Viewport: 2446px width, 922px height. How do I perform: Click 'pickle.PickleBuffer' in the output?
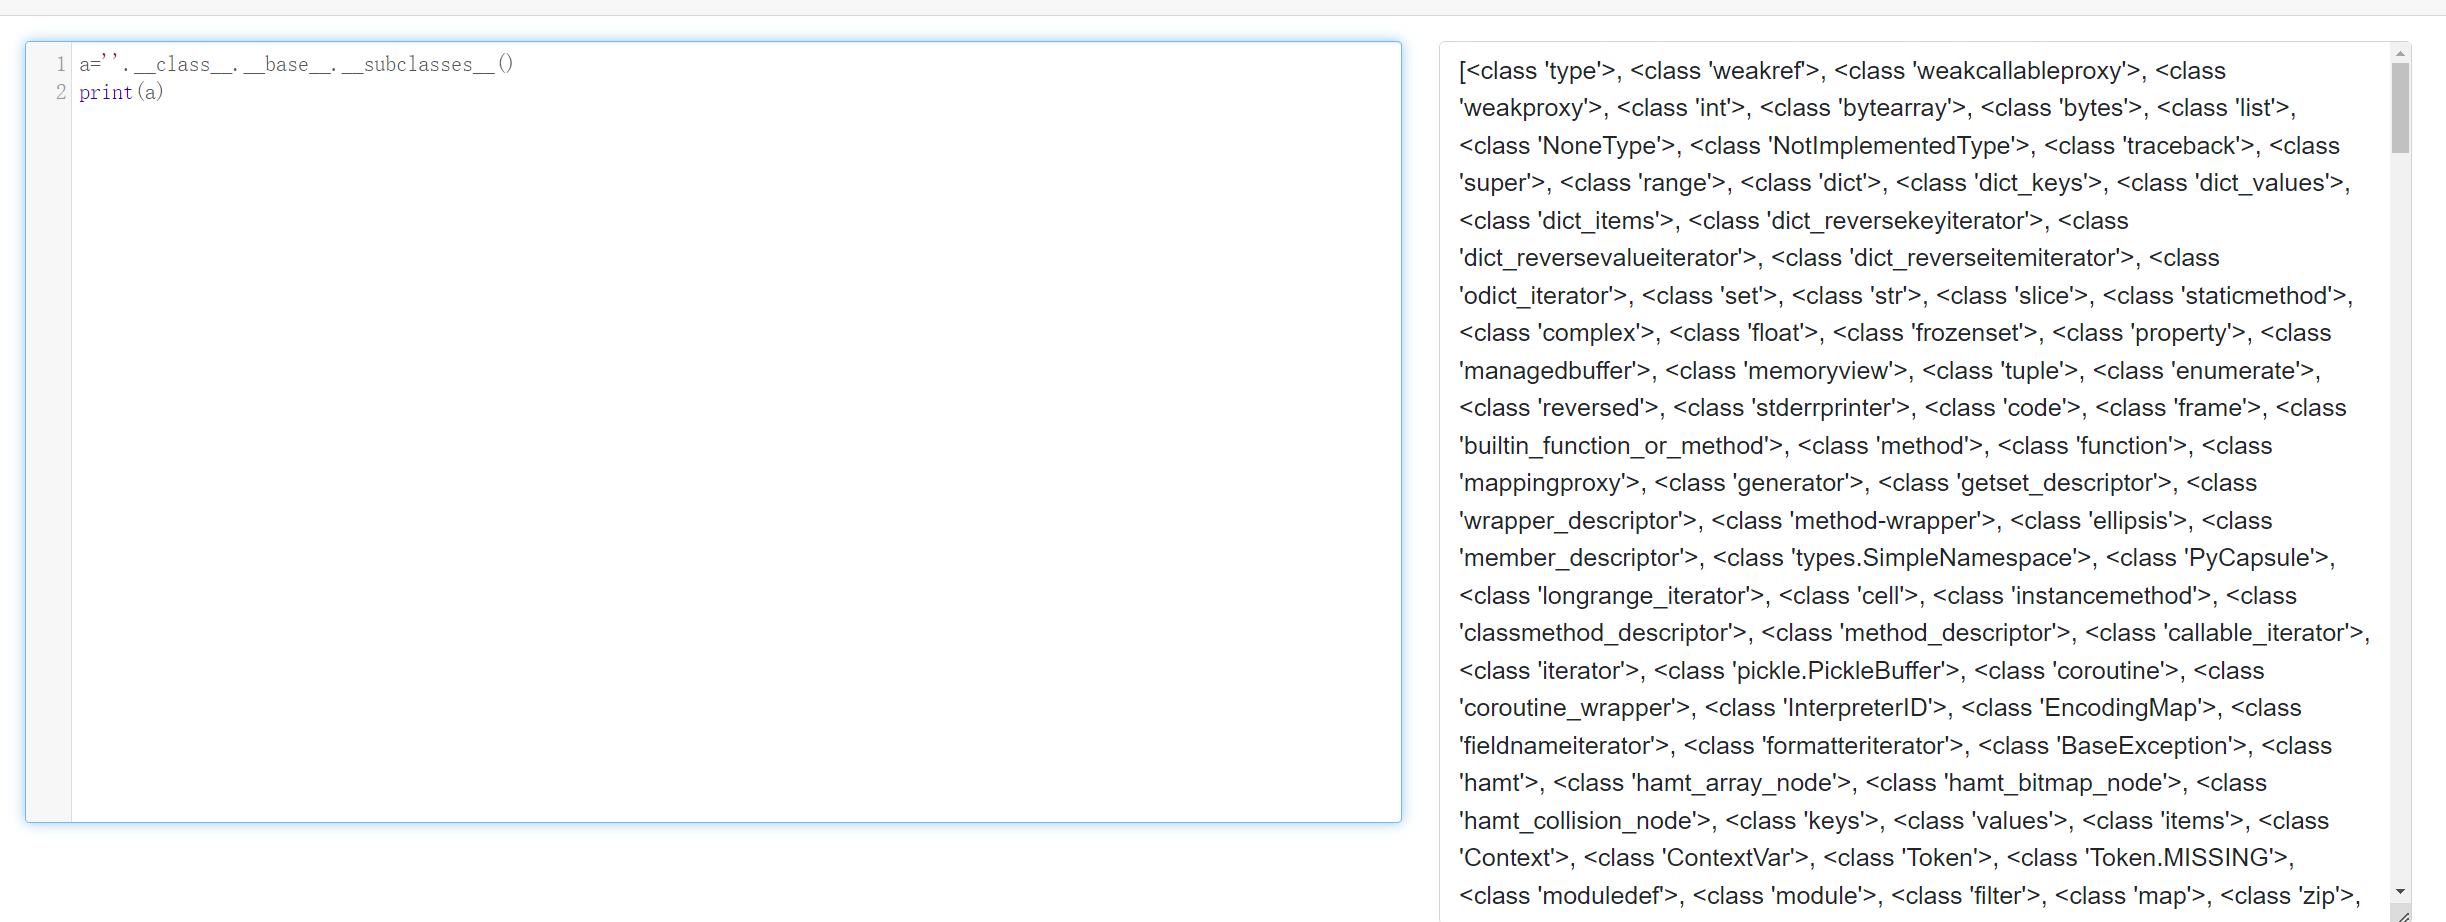(1838, 671)
